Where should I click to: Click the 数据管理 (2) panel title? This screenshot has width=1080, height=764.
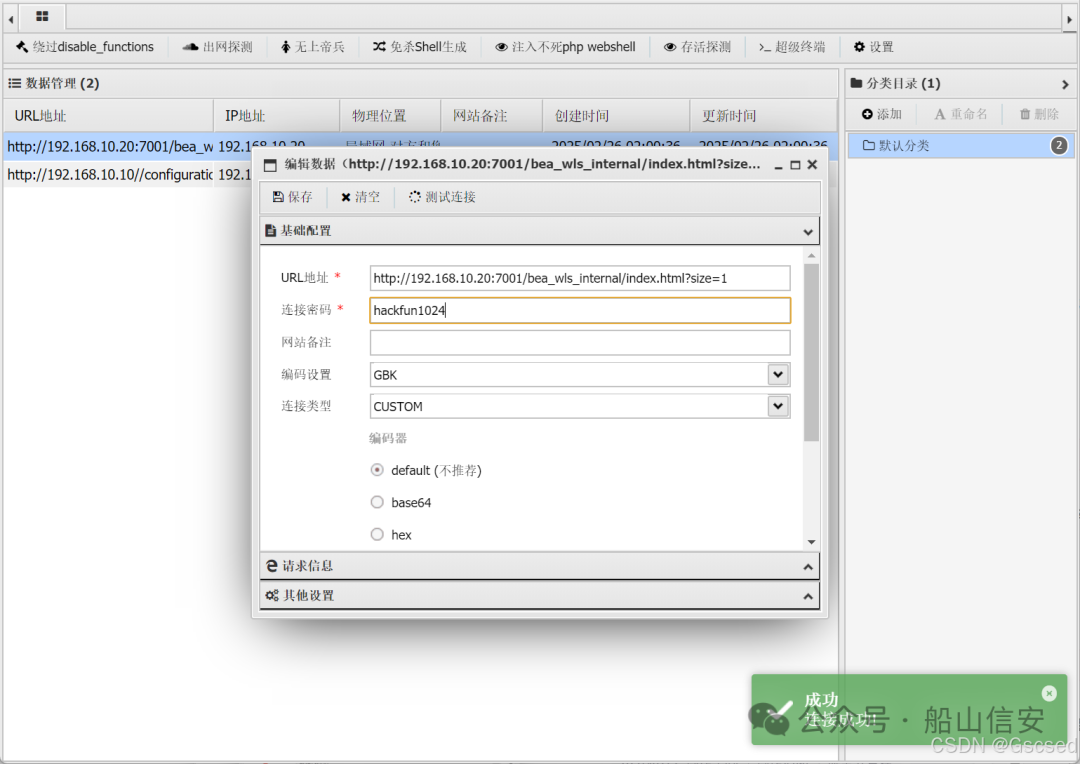tap(54, 83)
